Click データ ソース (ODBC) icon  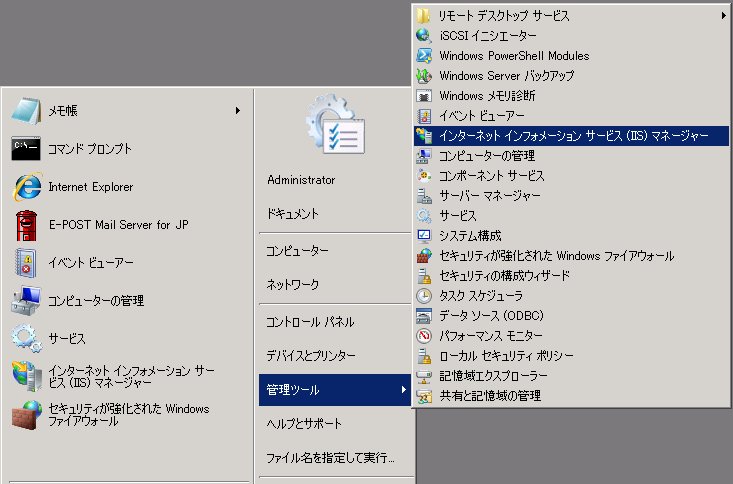[x=424, y=316]
